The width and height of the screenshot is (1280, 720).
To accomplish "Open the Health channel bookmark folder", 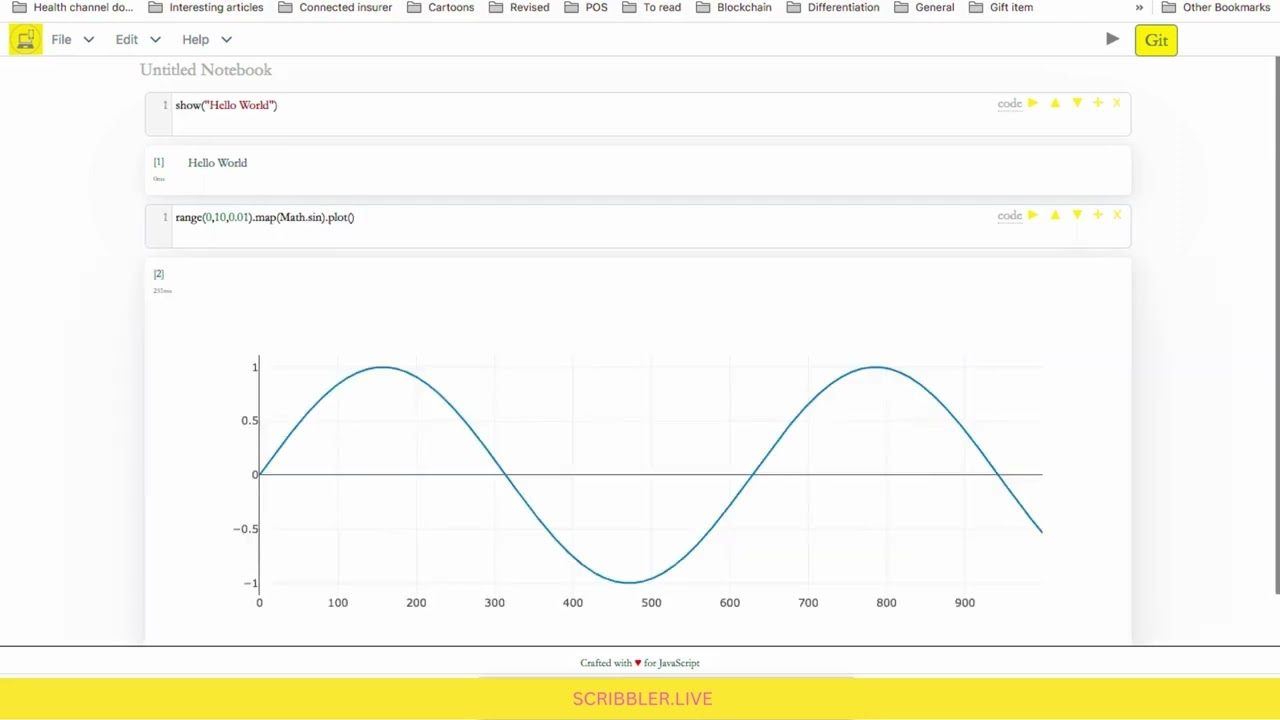I will point(72,7).
